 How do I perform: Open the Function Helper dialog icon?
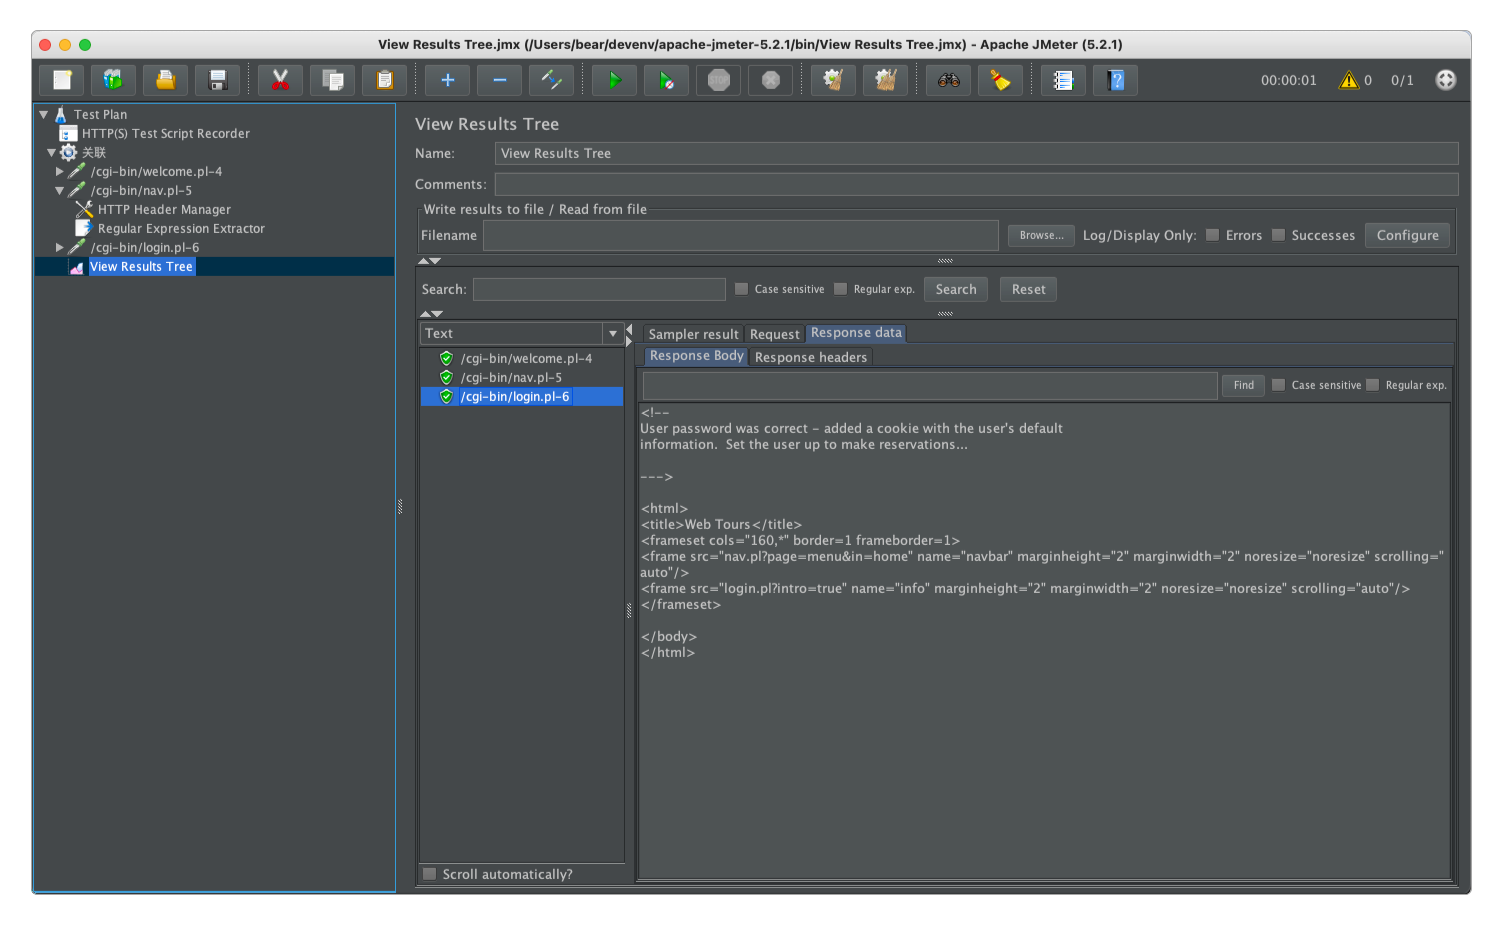pyautogui.click(x=1064, y=80)
